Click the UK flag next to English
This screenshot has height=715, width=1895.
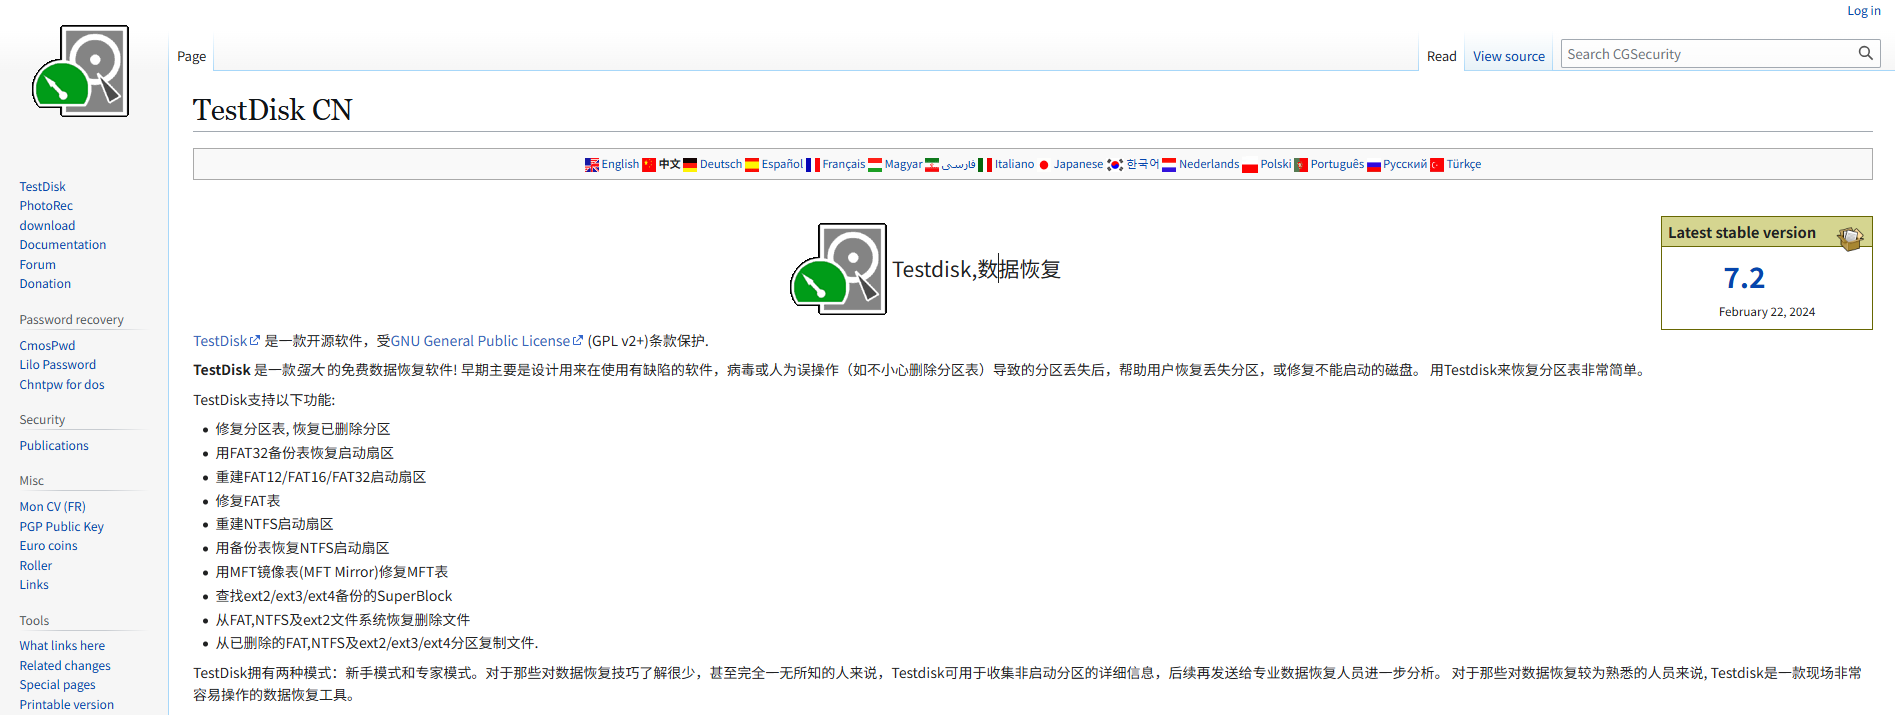coord(592,165)
